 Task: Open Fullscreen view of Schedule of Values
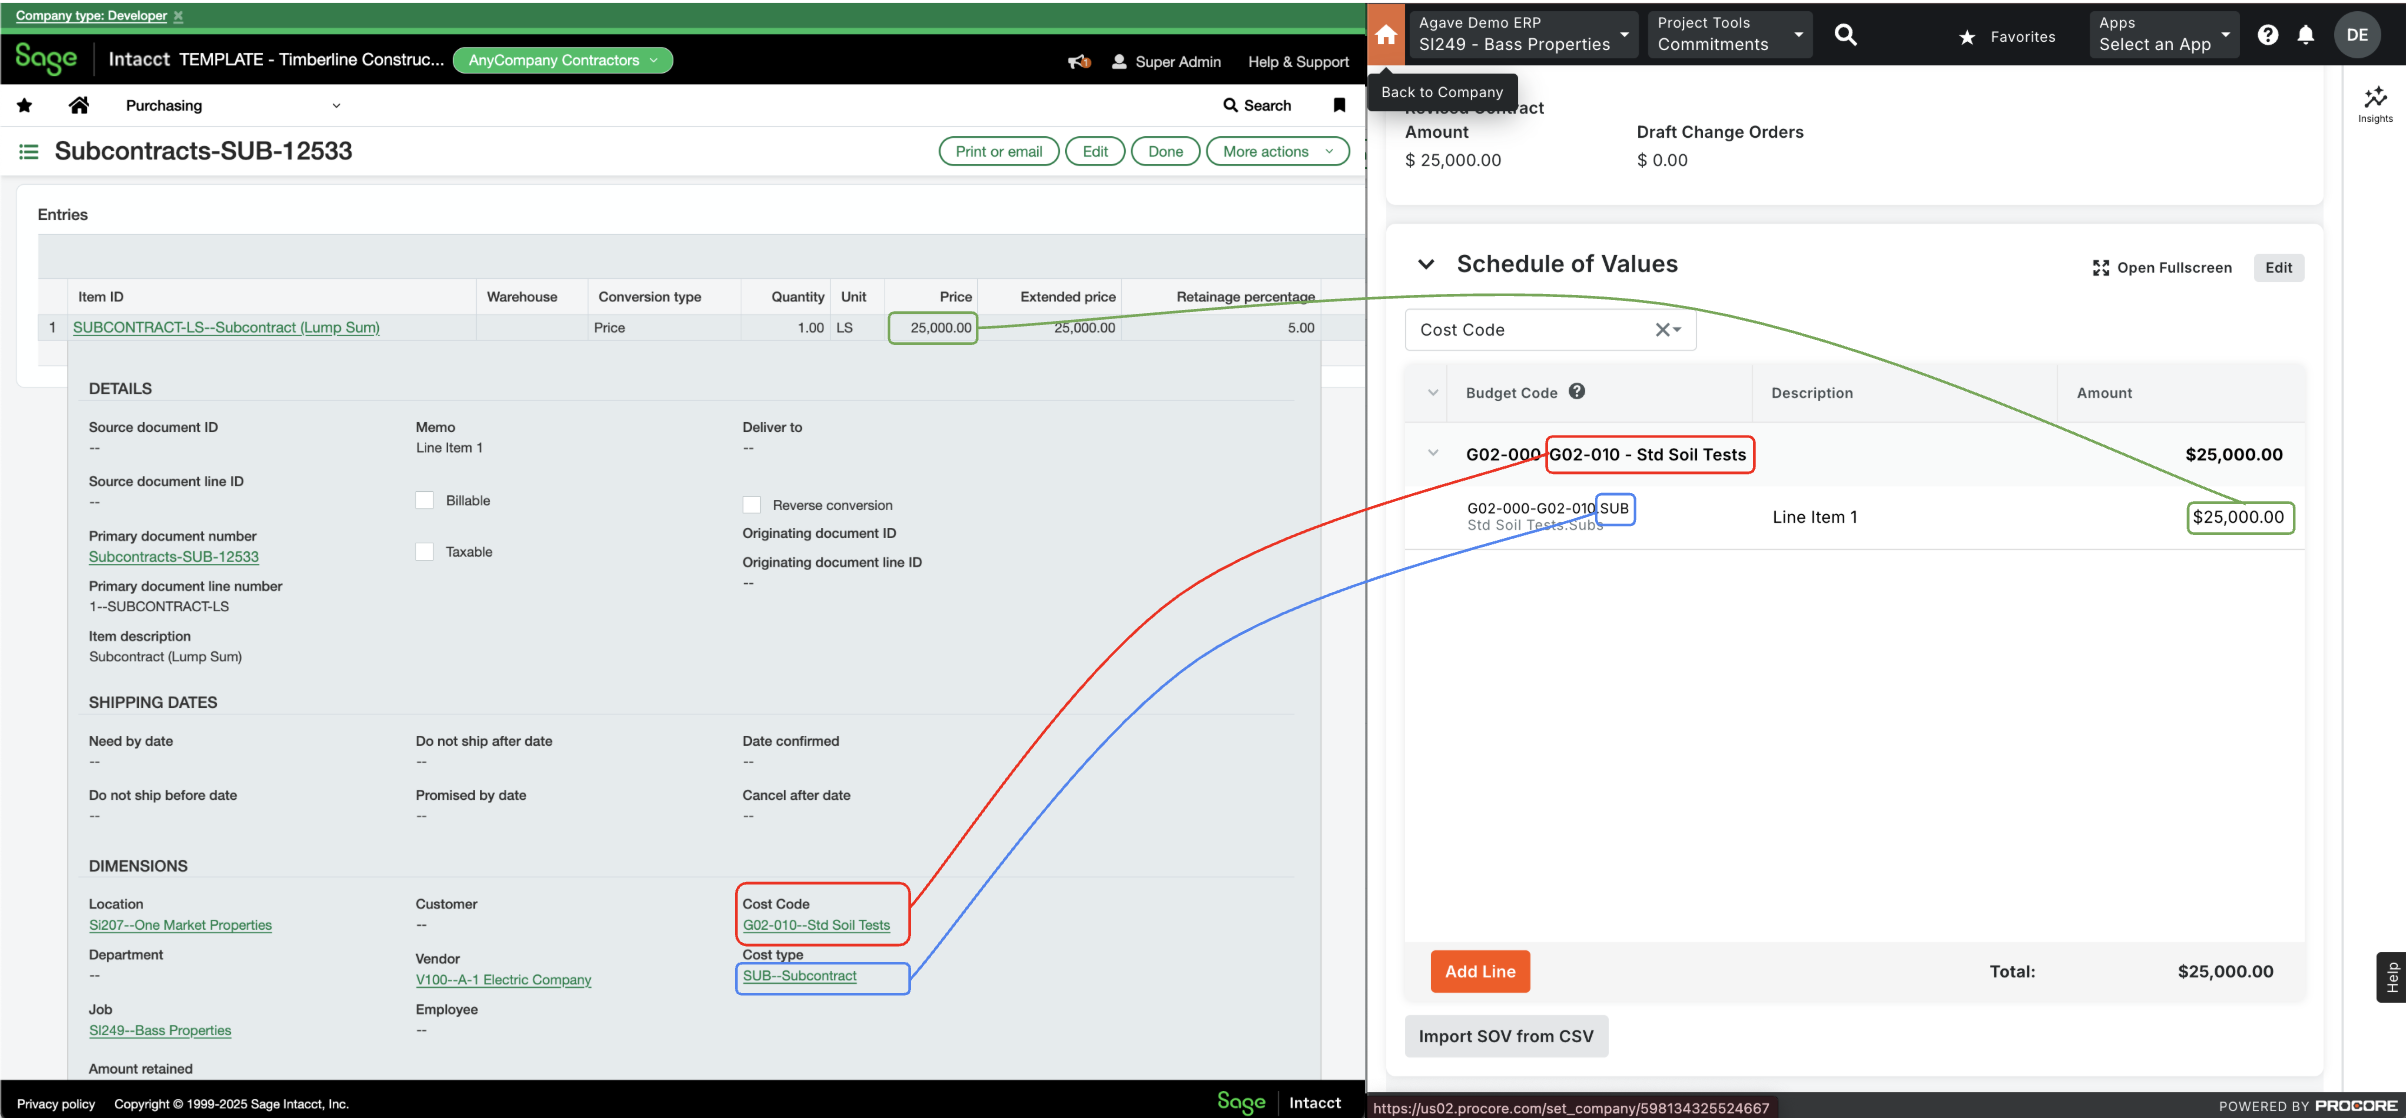2162,267
